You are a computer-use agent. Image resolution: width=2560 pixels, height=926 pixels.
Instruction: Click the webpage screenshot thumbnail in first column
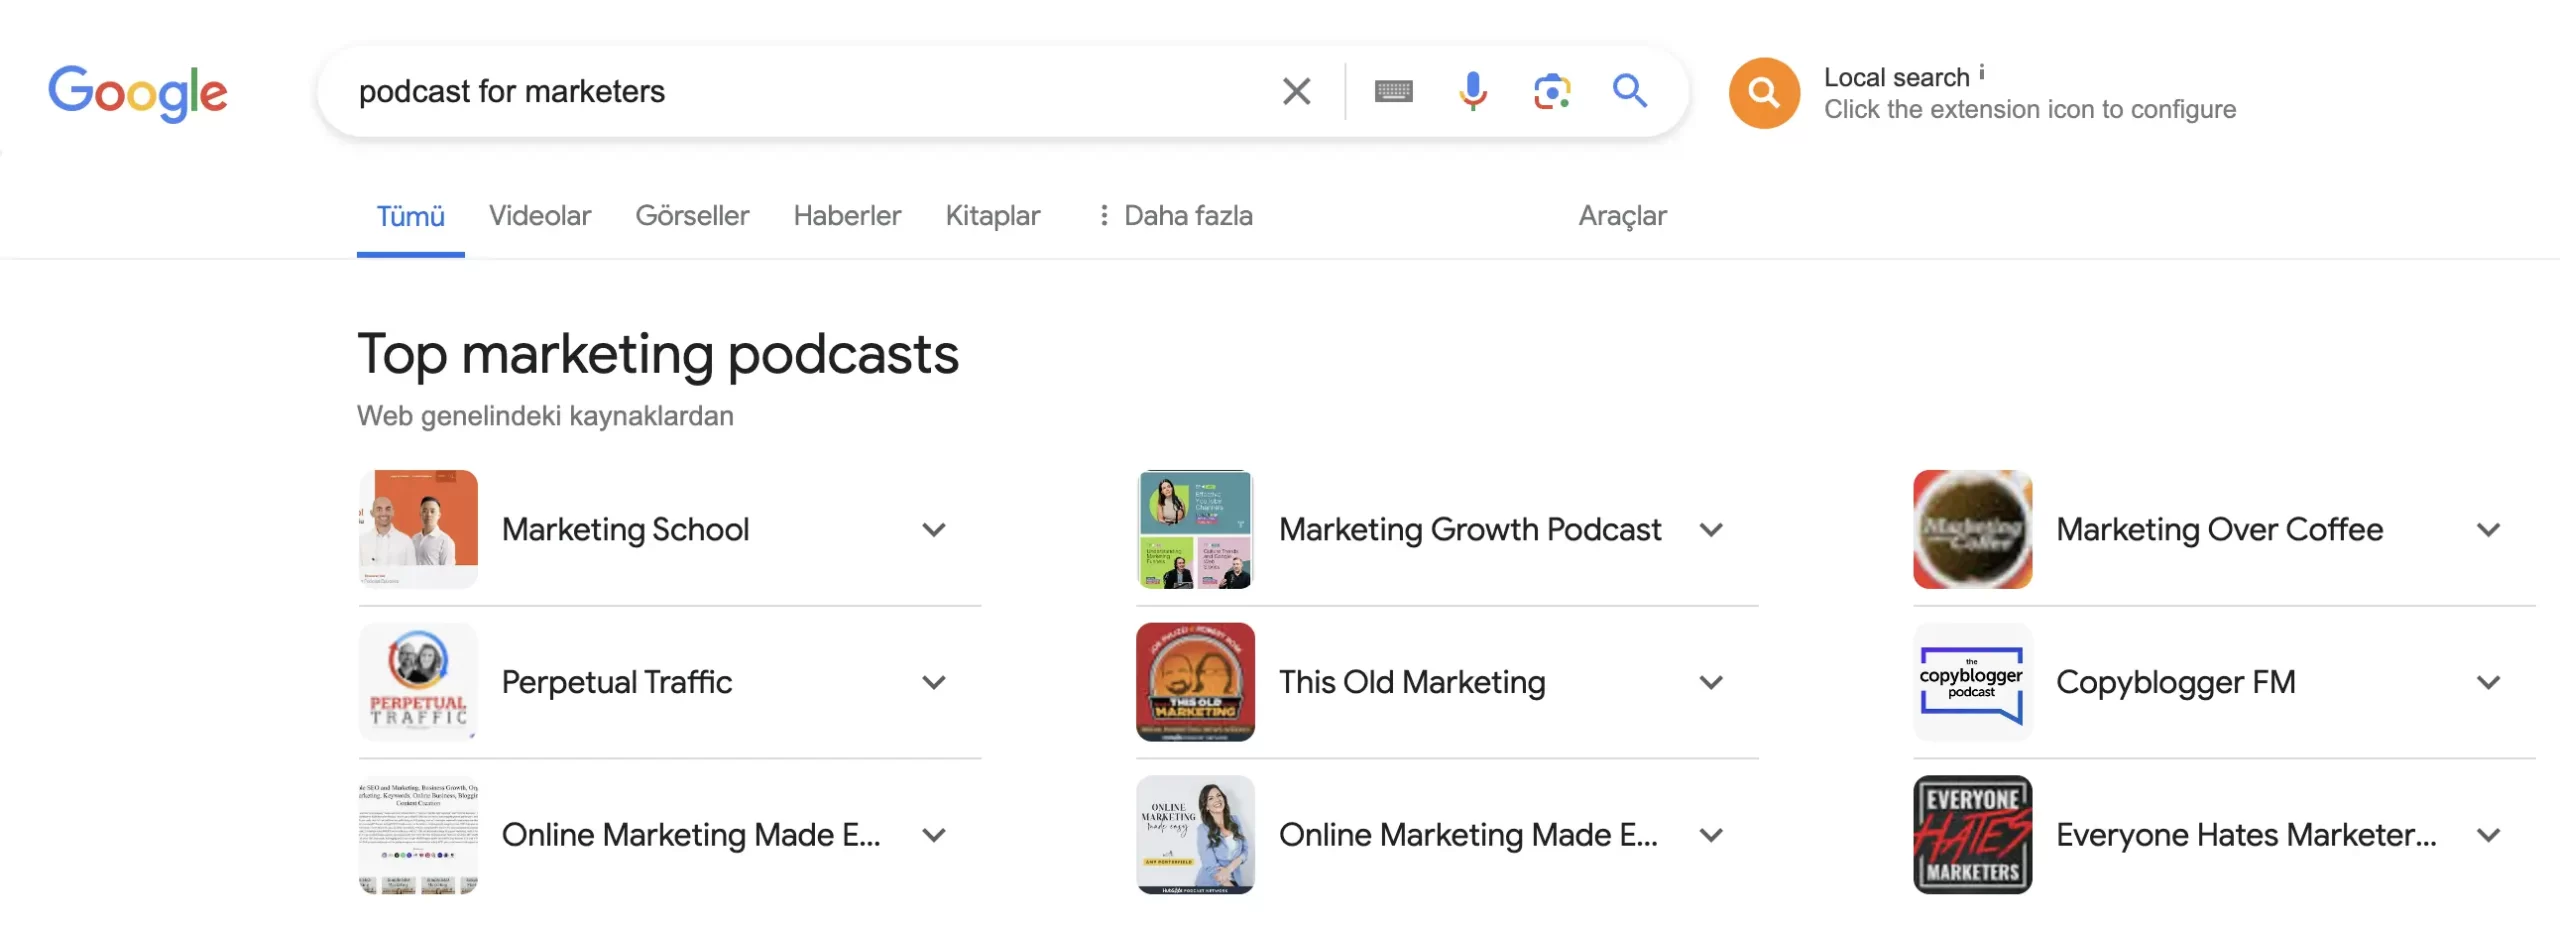coord(418,835)
